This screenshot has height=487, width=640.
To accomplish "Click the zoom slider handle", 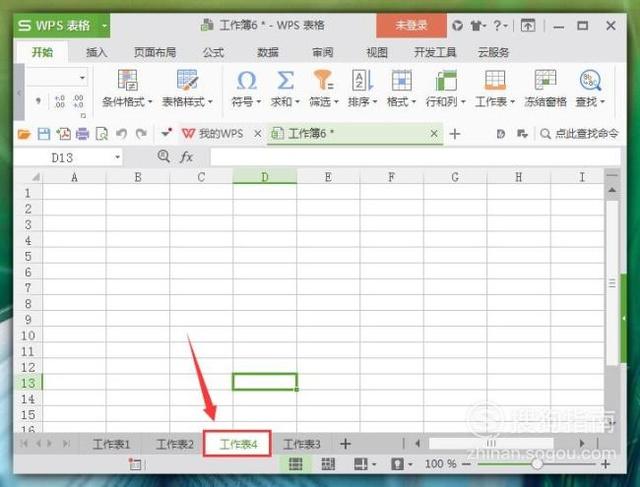I will [x=538, y=464].
